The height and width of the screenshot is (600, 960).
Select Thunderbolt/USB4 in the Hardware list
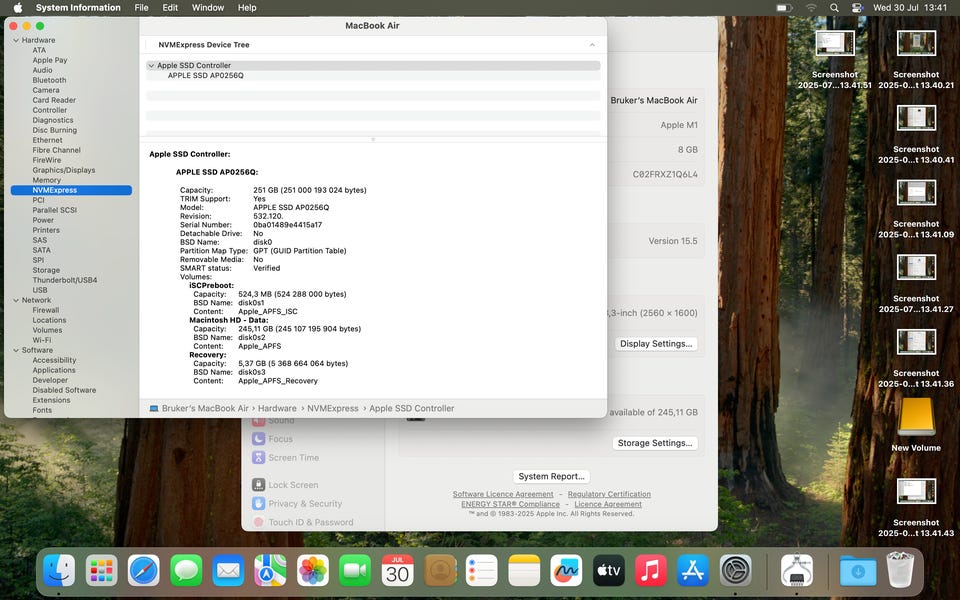(64, 280)
